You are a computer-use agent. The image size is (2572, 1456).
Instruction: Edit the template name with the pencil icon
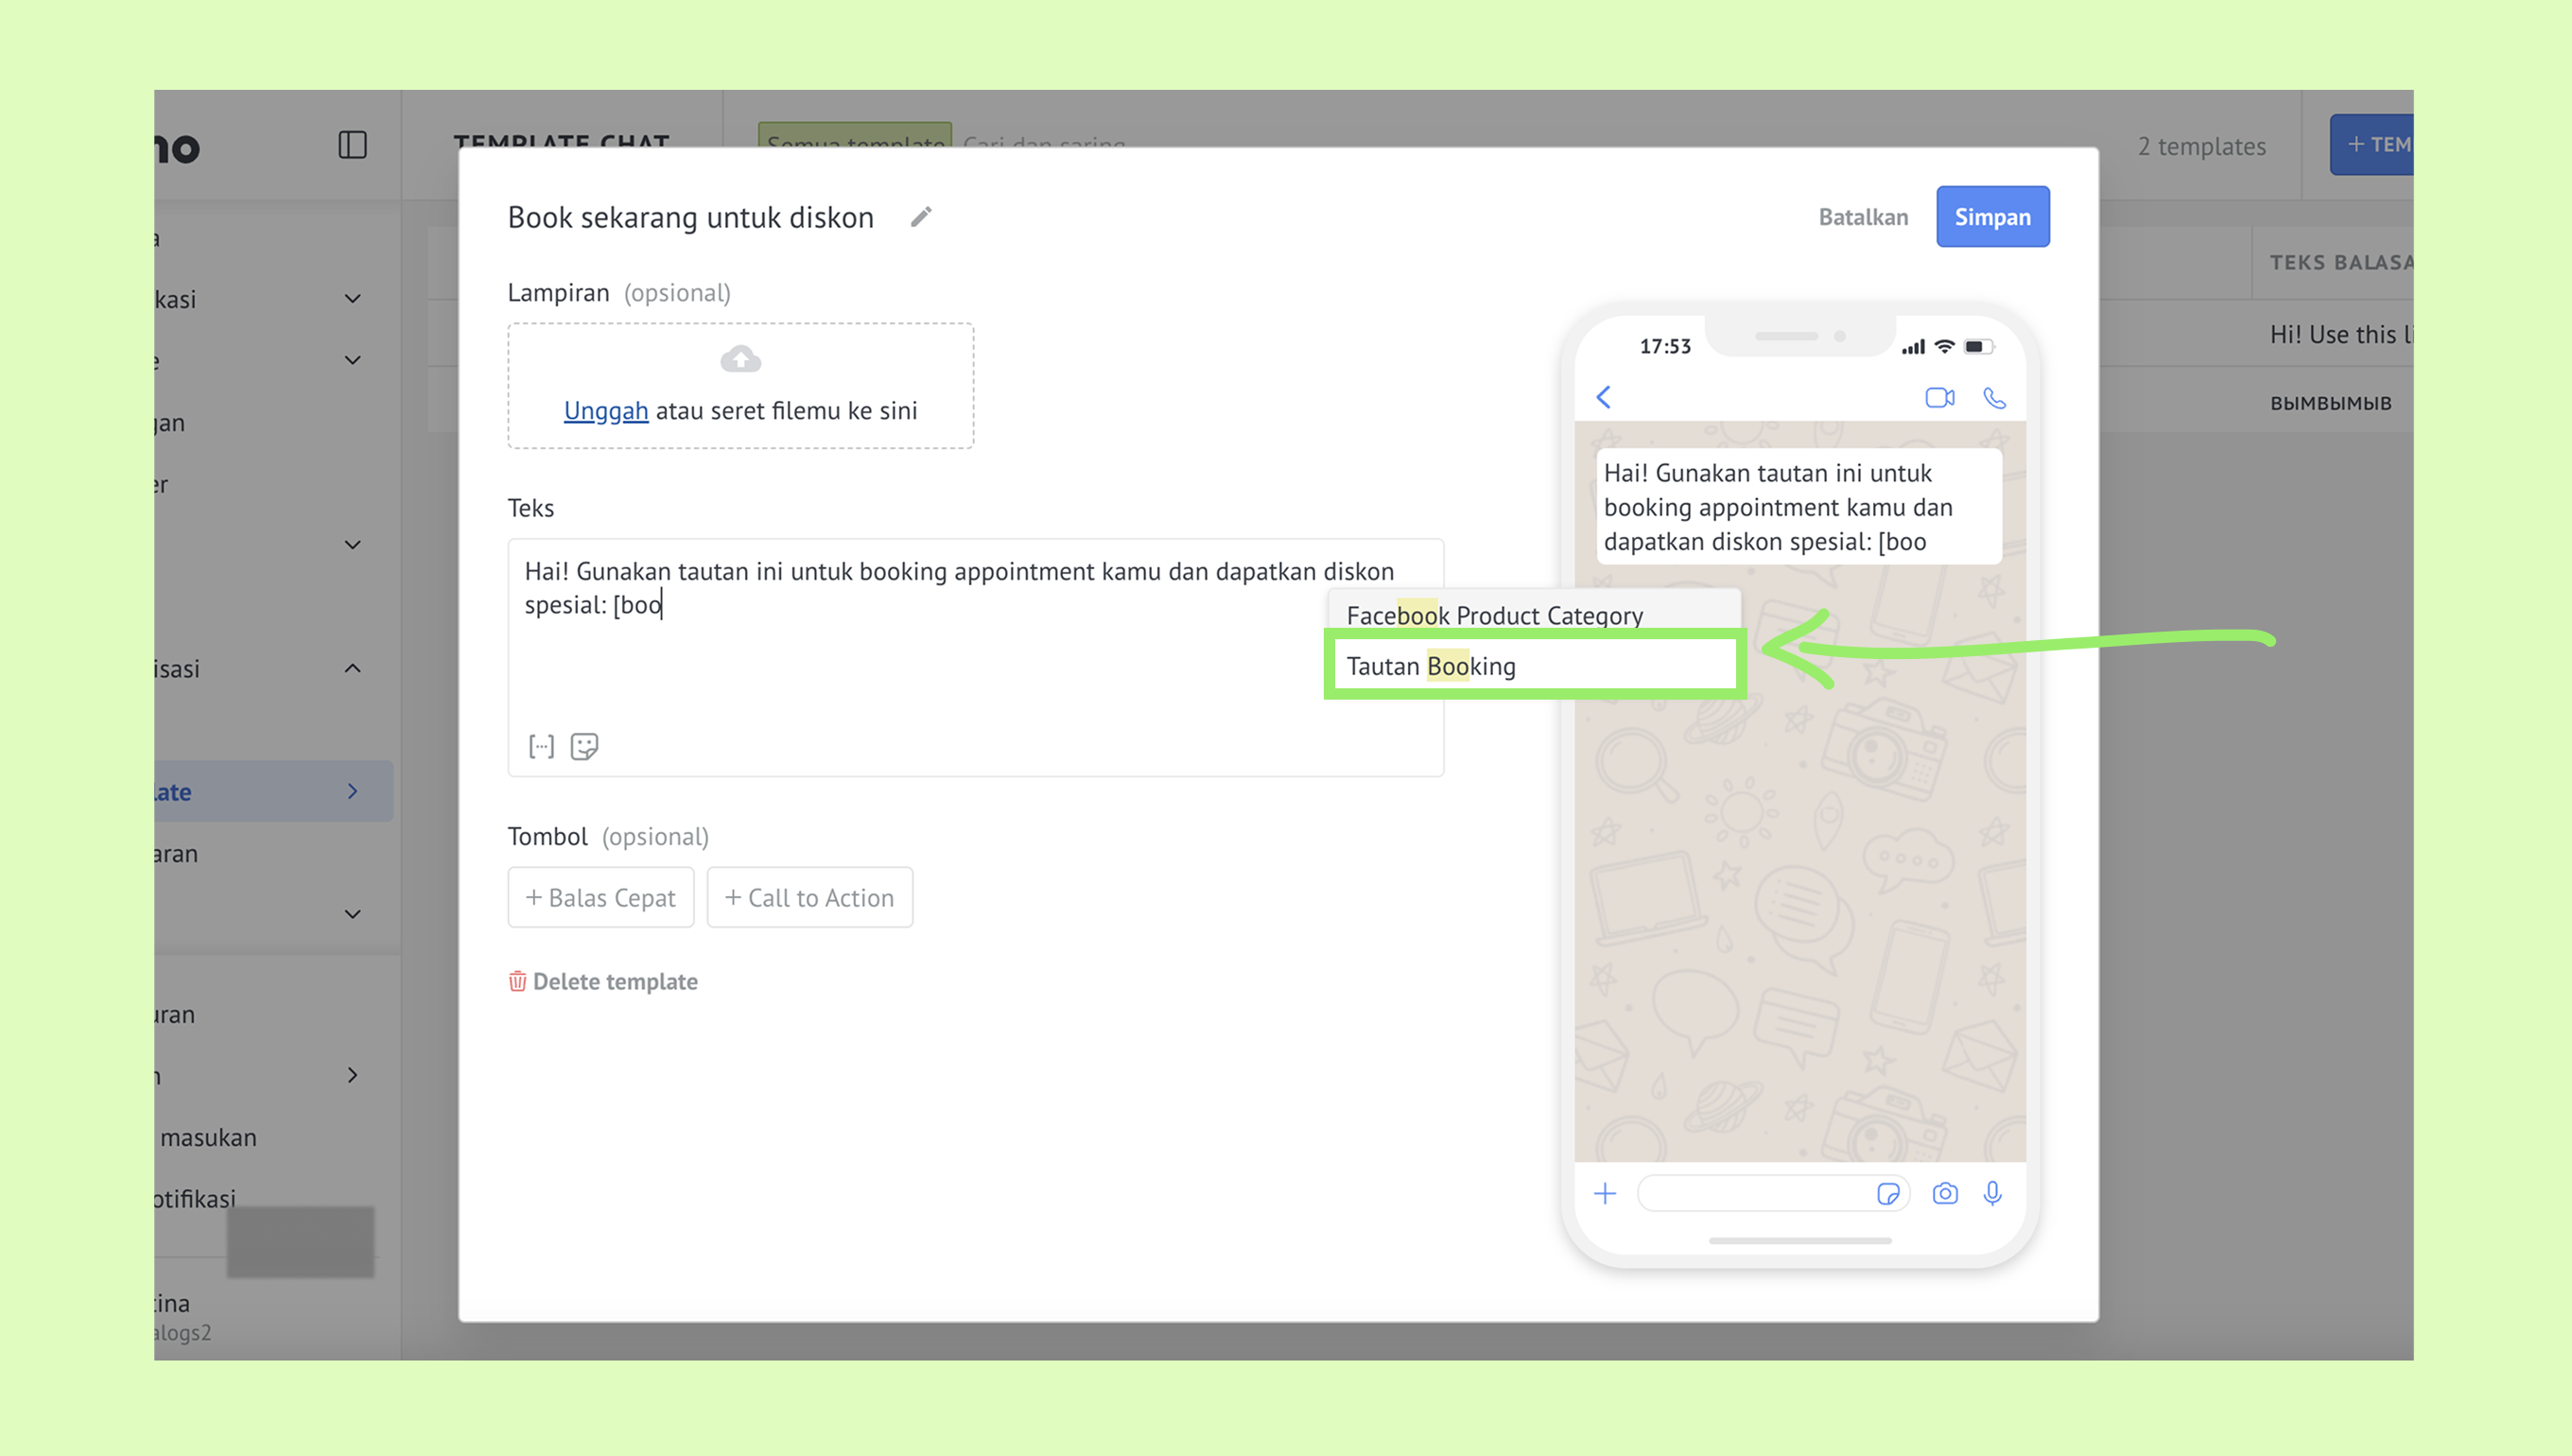click(921, 217)
